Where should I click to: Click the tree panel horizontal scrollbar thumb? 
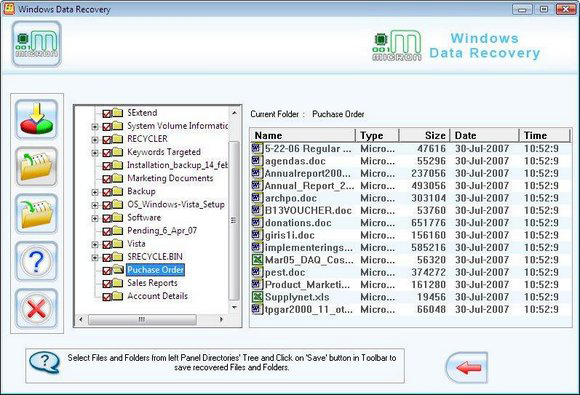click(142, 319)
